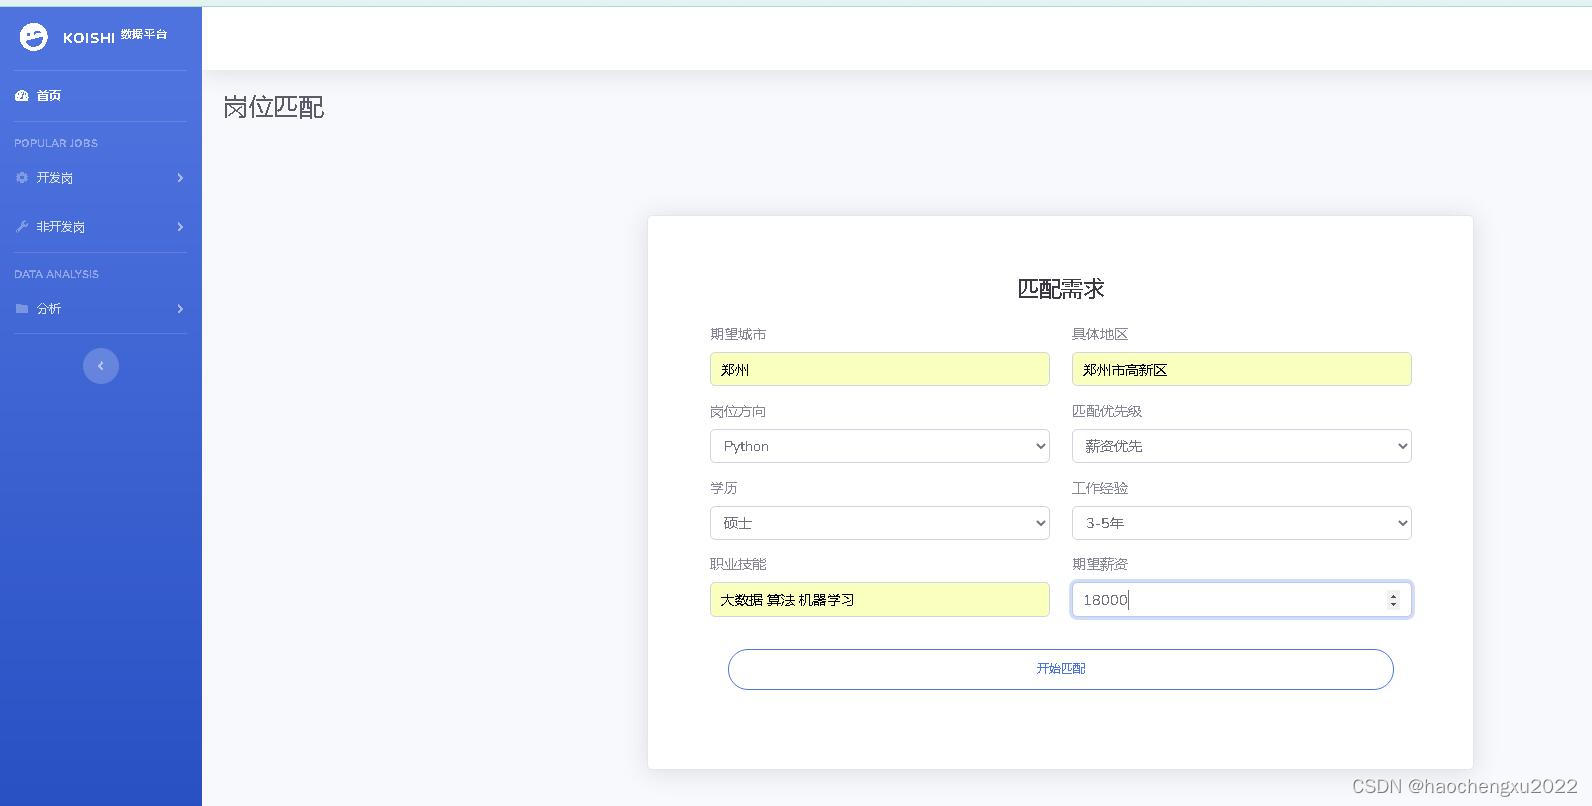Screen dimensions: 1592x806
Task: Click the 职业技能 field label
Action: click(738, 564)
